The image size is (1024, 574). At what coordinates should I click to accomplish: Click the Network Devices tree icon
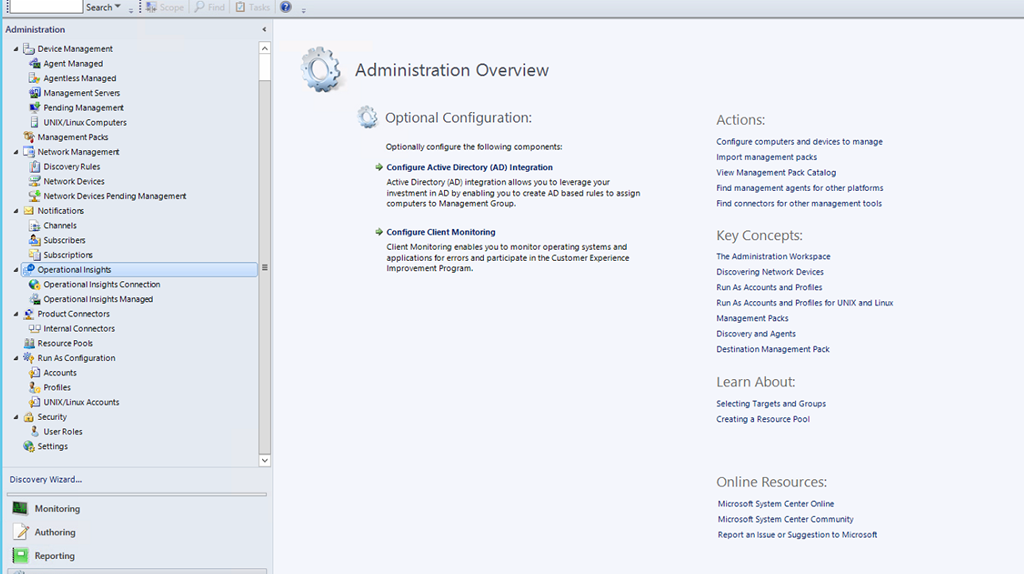coord(35,182)
